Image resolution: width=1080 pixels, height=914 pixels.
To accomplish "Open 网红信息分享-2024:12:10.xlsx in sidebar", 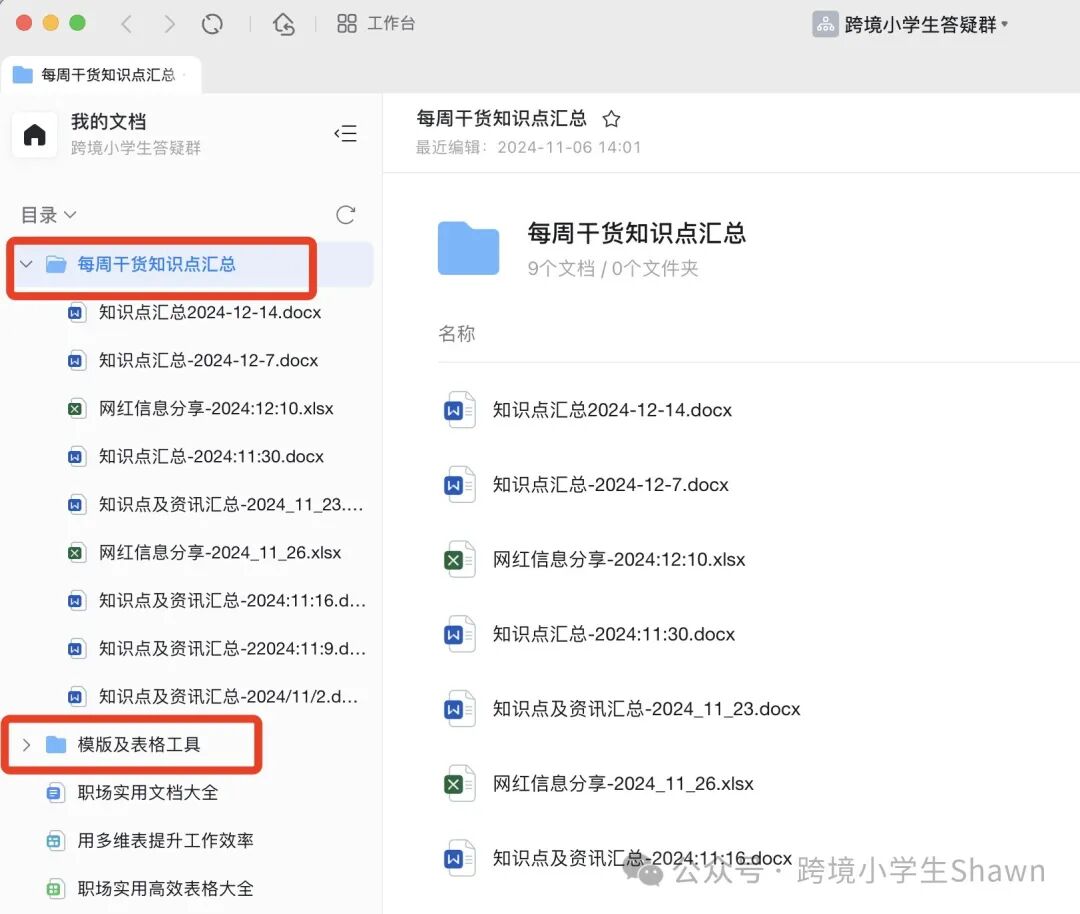I will pos(216,408).
